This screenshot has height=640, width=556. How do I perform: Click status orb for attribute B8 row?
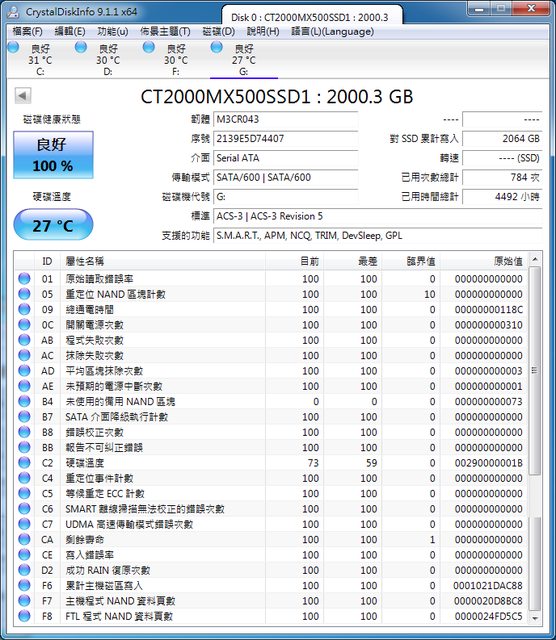[24, 432]
